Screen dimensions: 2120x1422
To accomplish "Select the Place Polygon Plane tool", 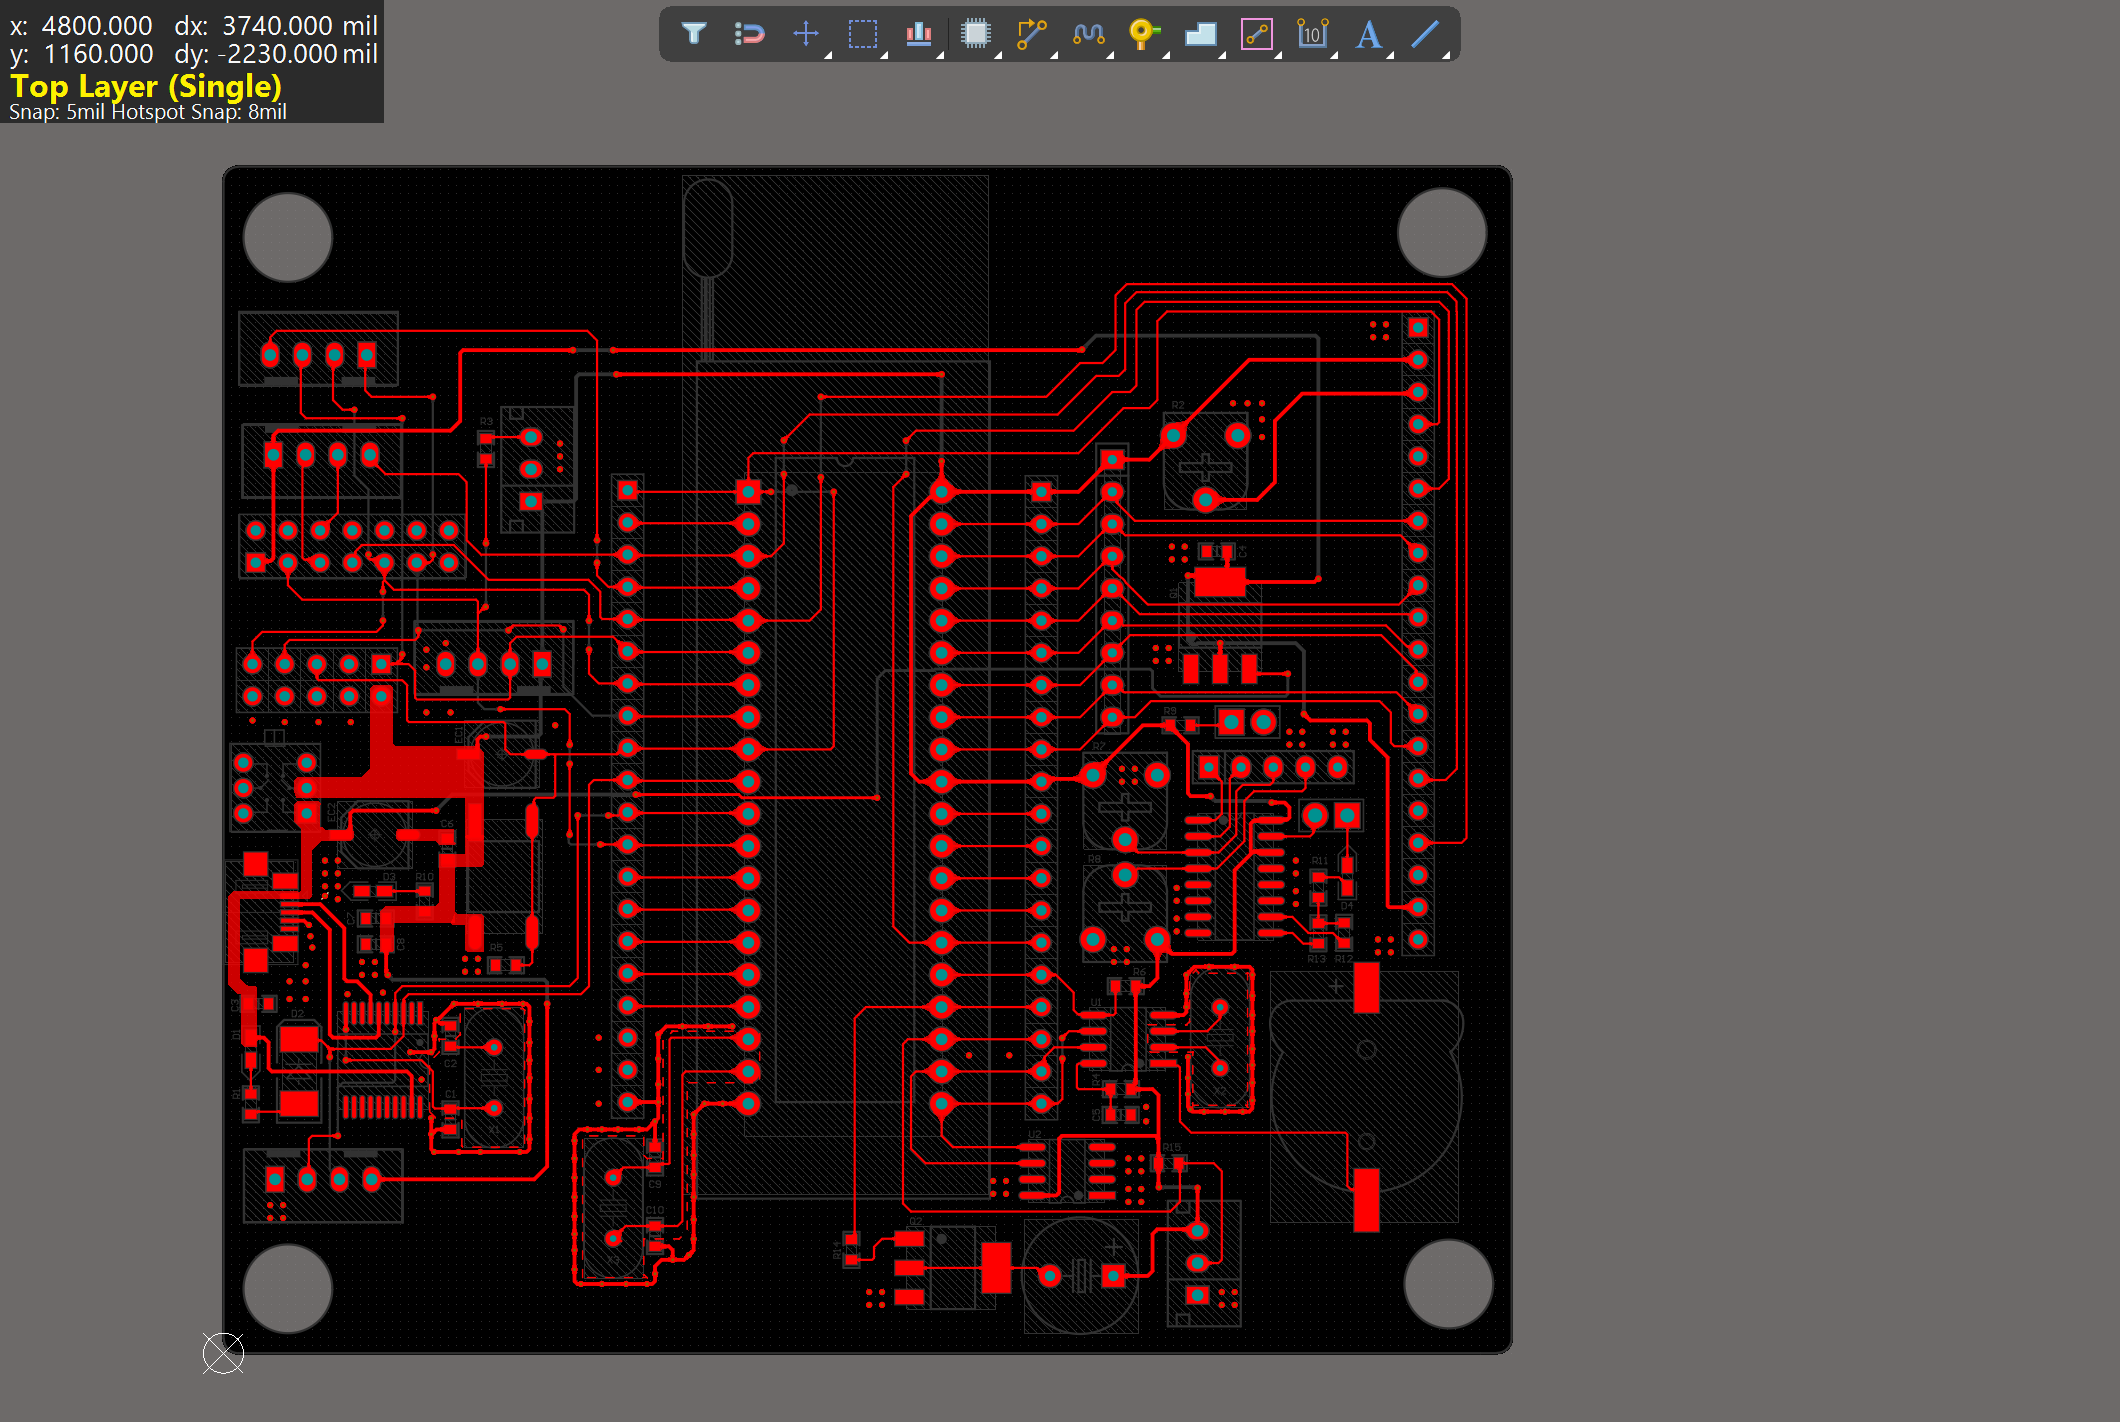I will [1200, 34].
